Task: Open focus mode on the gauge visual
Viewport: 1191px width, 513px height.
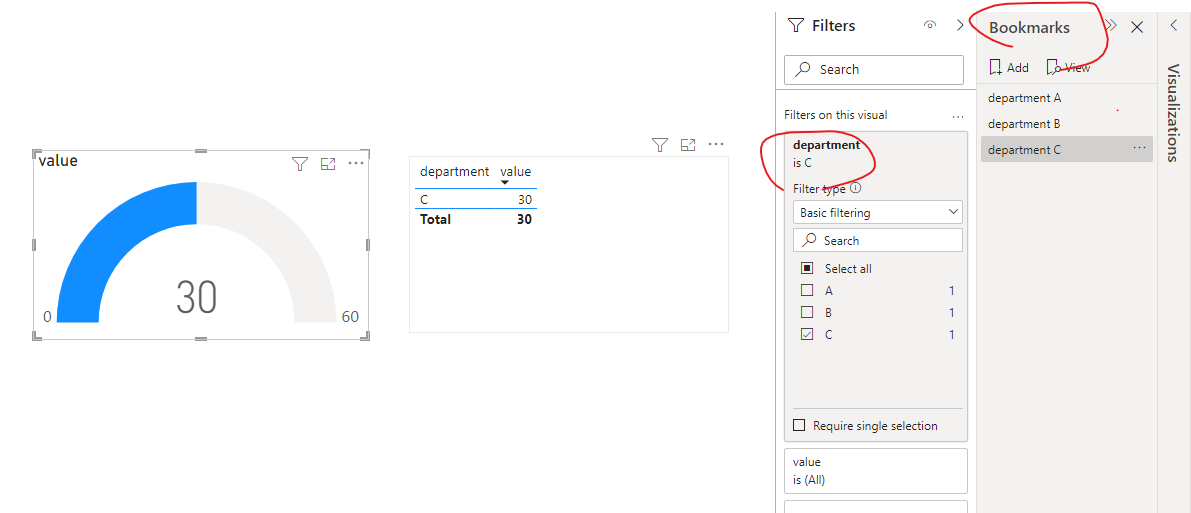Action: pyautogui.click(x=328, y=163)
